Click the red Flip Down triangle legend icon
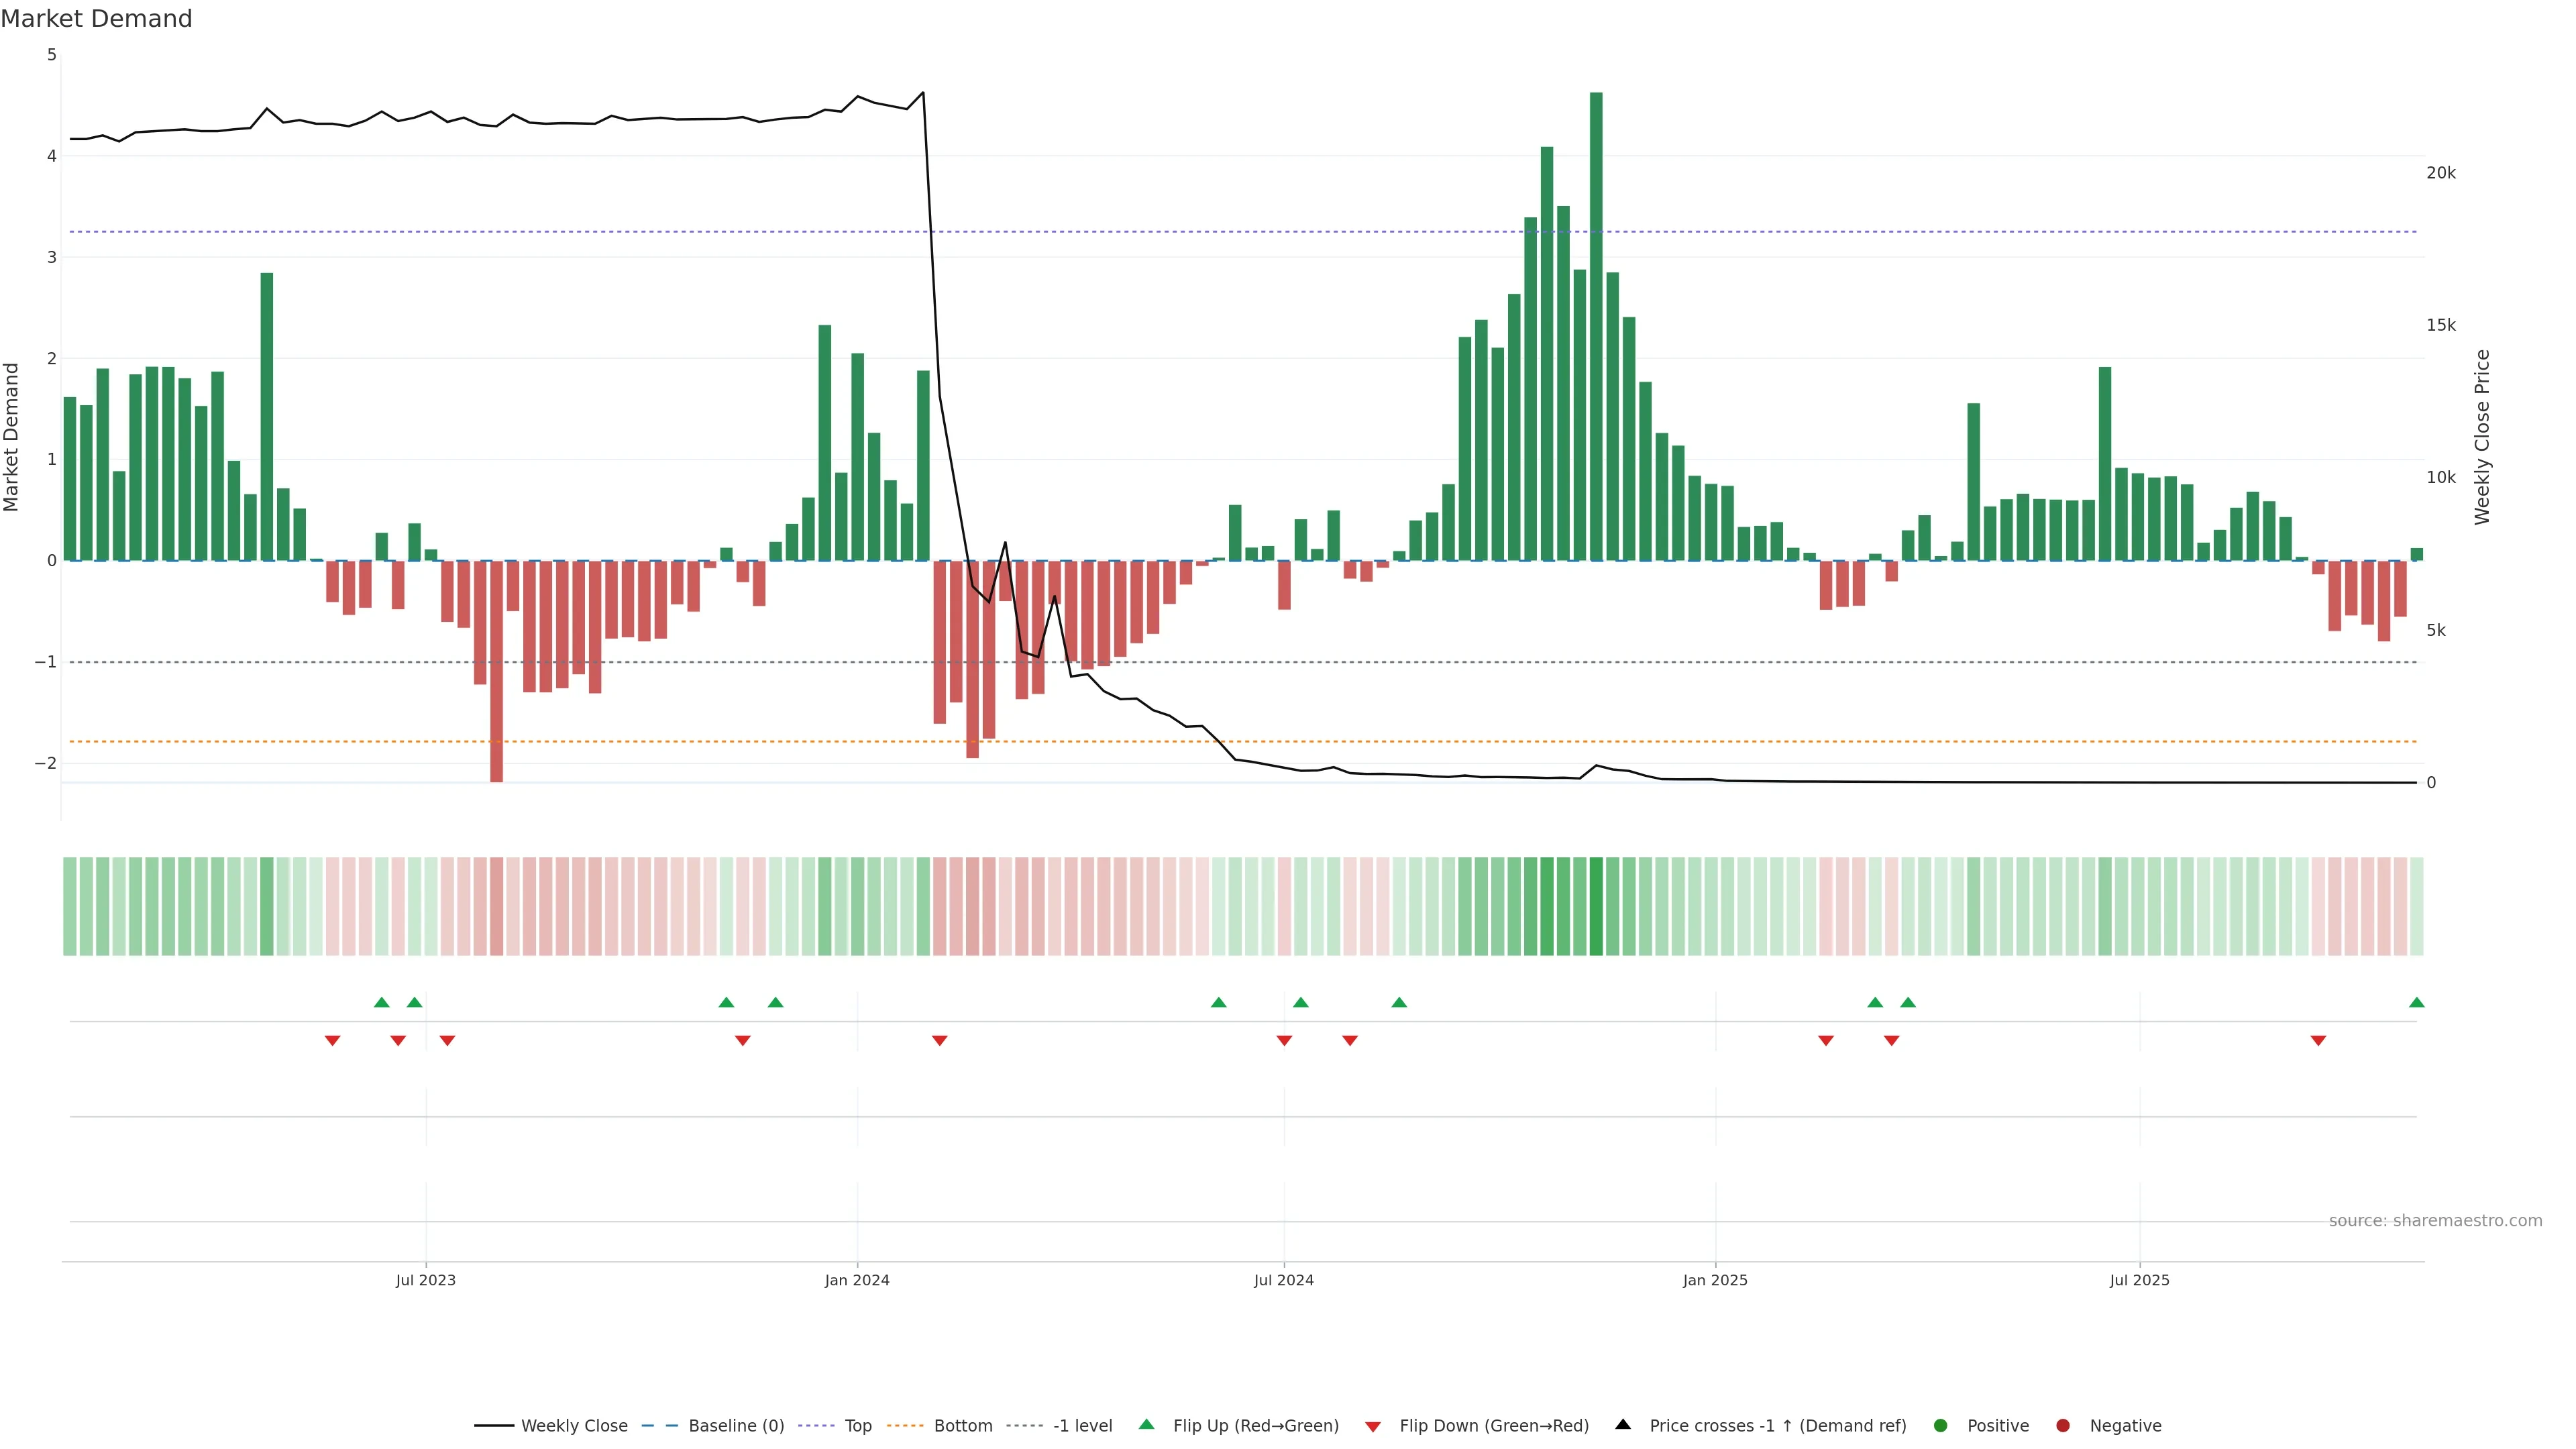Viewport: 2576px width, 1449px height. coord(1373,1426)
